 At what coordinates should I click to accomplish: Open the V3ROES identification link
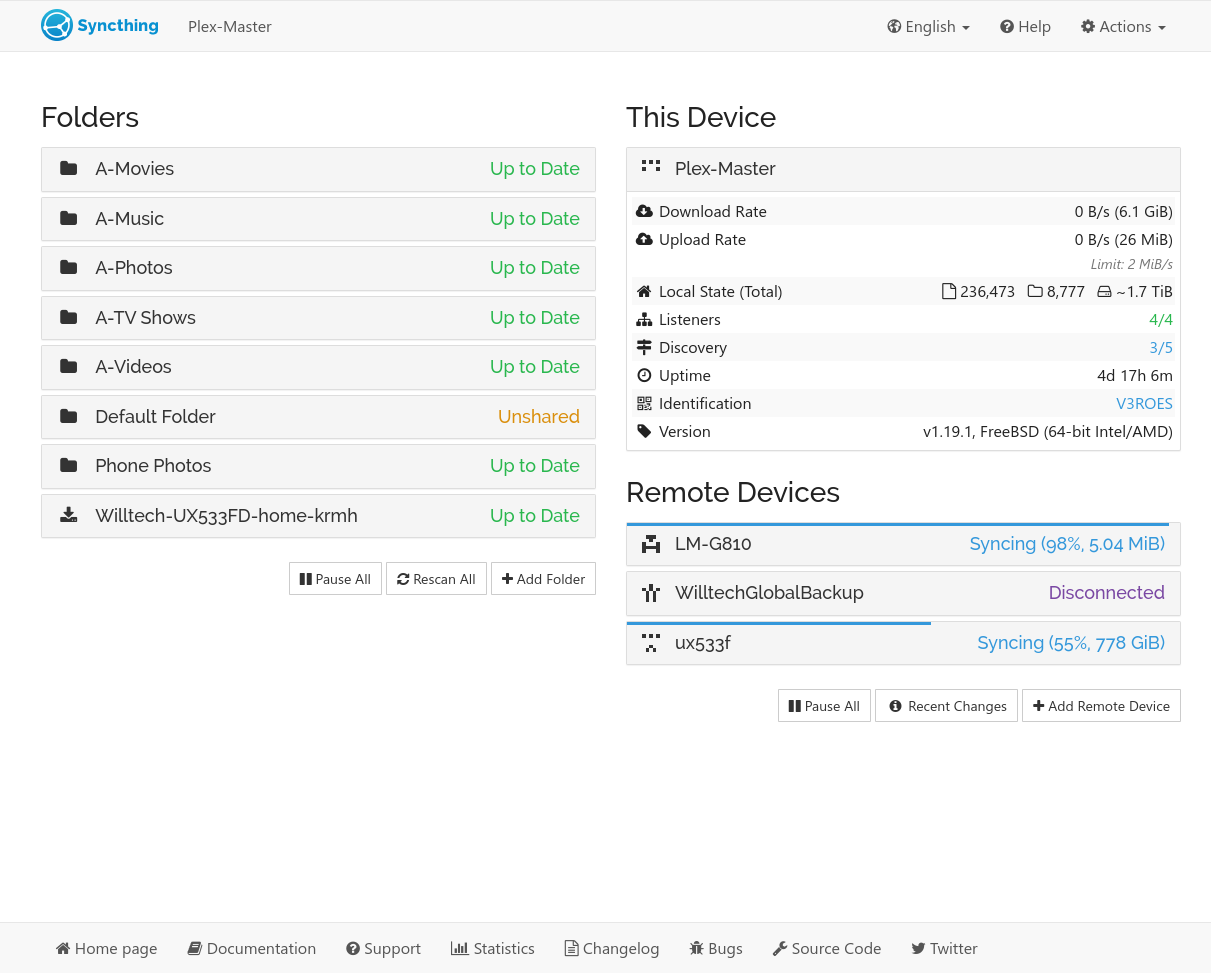pyautogui.click(x=1144, y=403)
